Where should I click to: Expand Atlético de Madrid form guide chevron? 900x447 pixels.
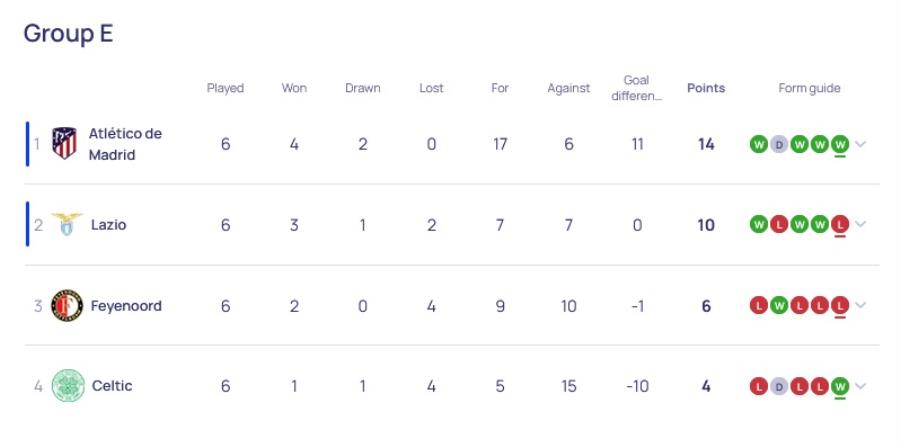(x=860, y=144)
